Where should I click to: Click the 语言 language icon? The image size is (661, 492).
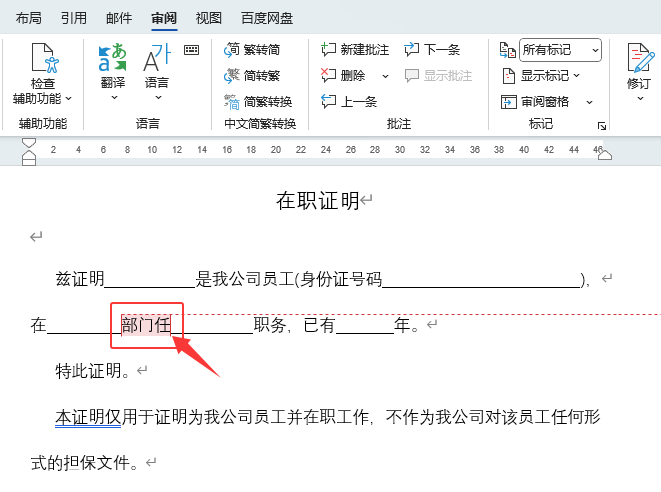point(157,58)
